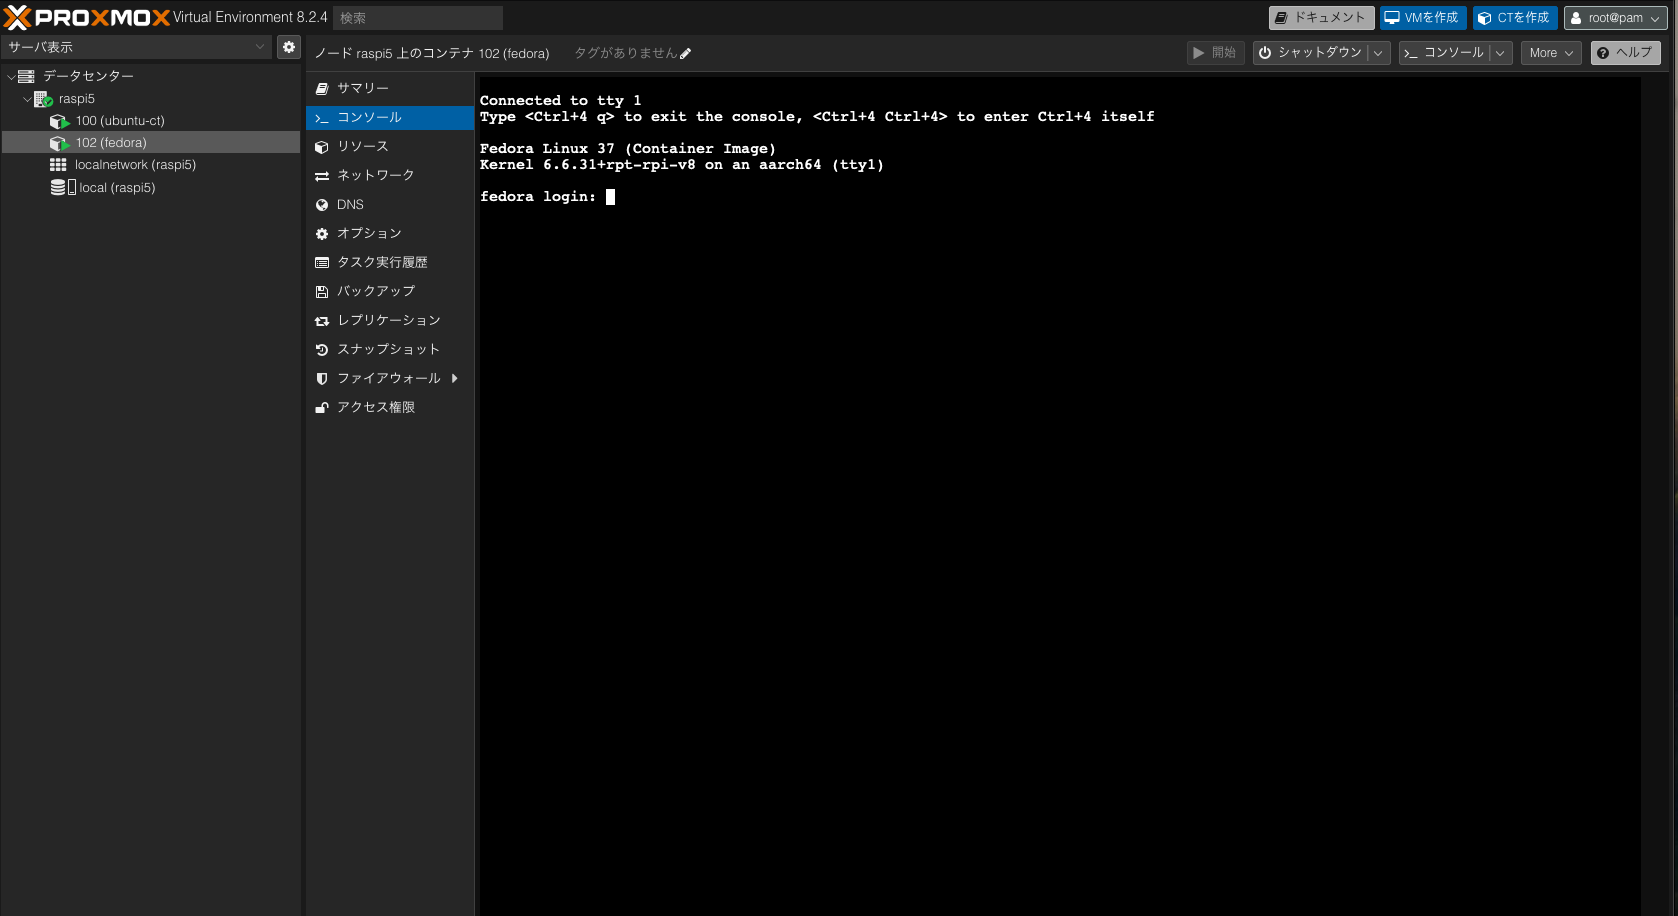Click the VMを作成 button
This screenshot has width=1678, height=916.
point(1423,18)
